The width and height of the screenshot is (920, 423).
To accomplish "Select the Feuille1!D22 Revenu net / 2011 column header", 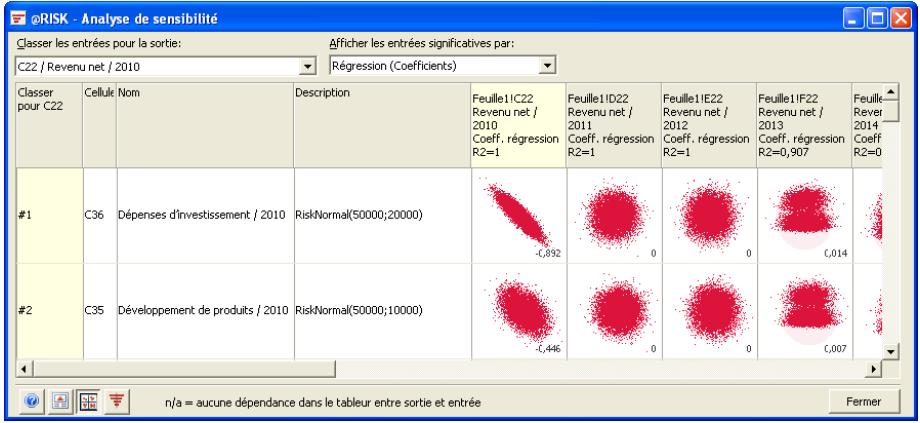I will [x=614, y=125].
